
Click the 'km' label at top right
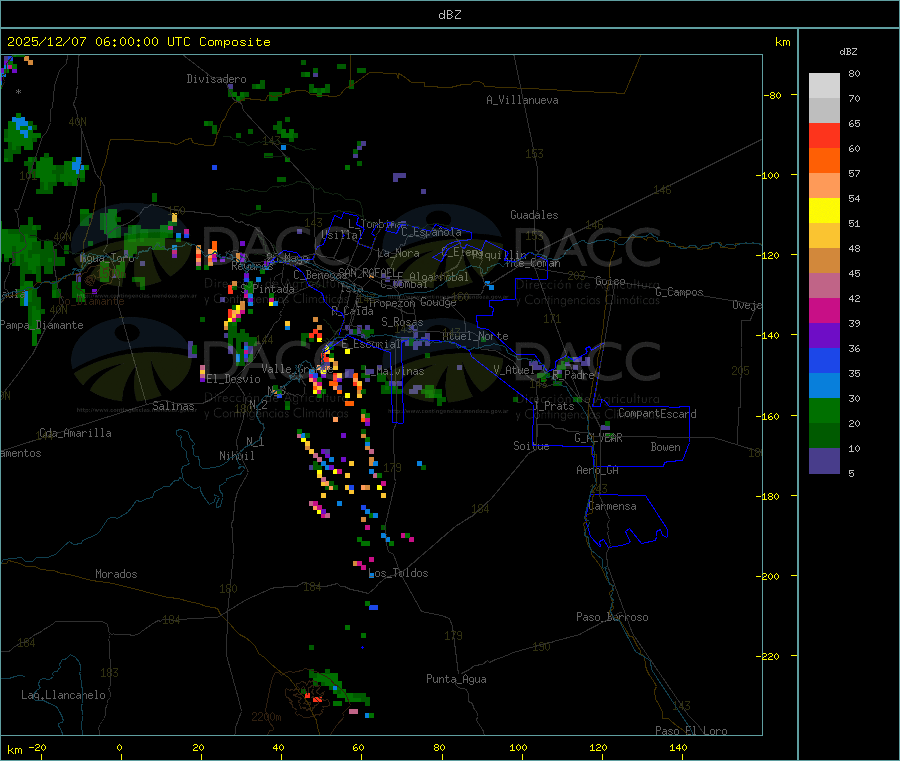coord(782,42)
